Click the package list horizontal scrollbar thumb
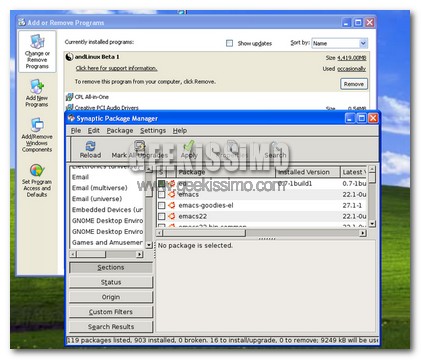This screenshot has height=360, width=421. (204, 233)
